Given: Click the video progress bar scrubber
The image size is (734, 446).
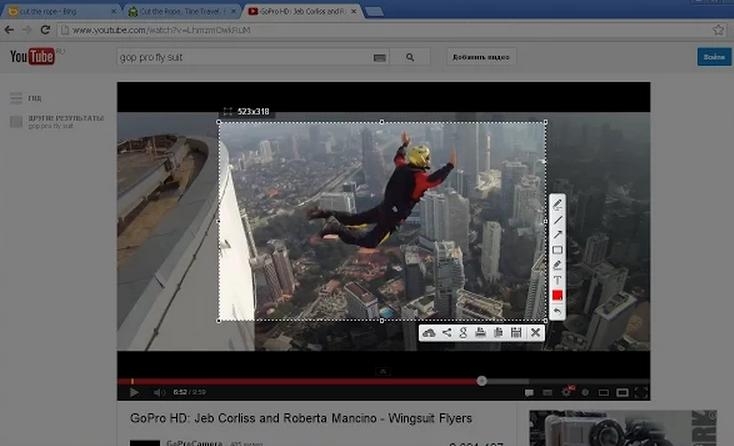Looking at the screenshot, I should pos(482,380).
